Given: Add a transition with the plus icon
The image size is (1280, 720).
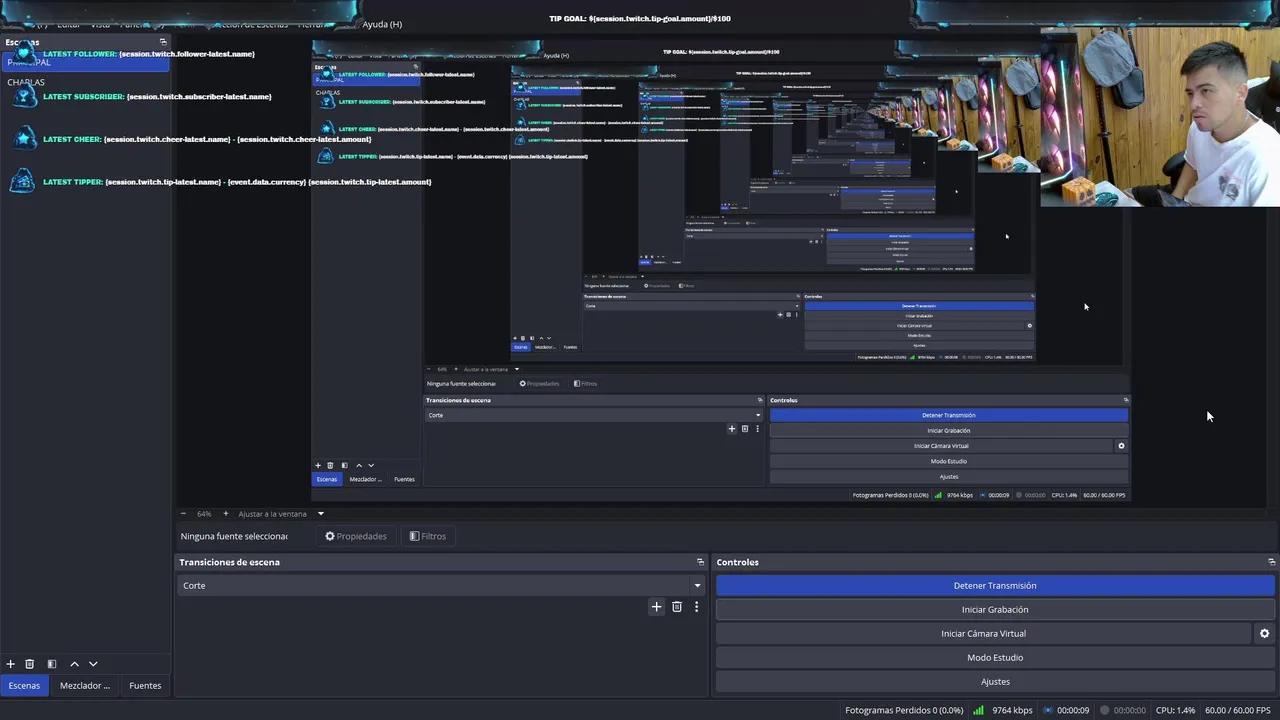Looking at the screenshot, I should coord(656,607).
